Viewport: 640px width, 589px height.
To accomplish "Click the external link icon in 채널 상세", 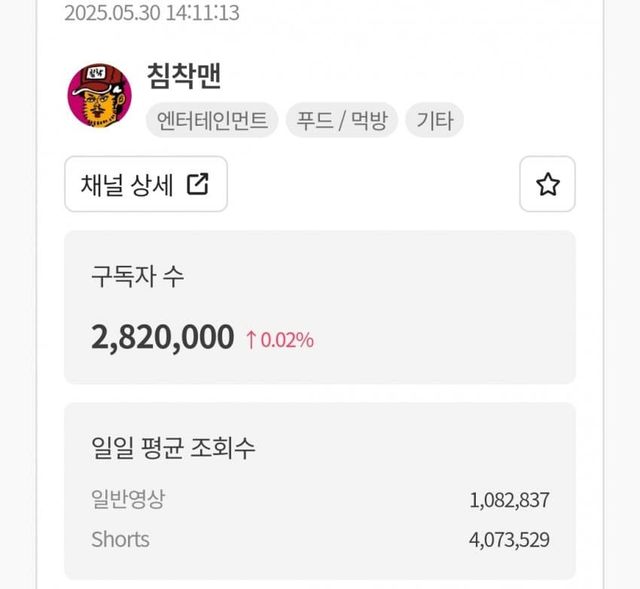I will click(198, 184).
